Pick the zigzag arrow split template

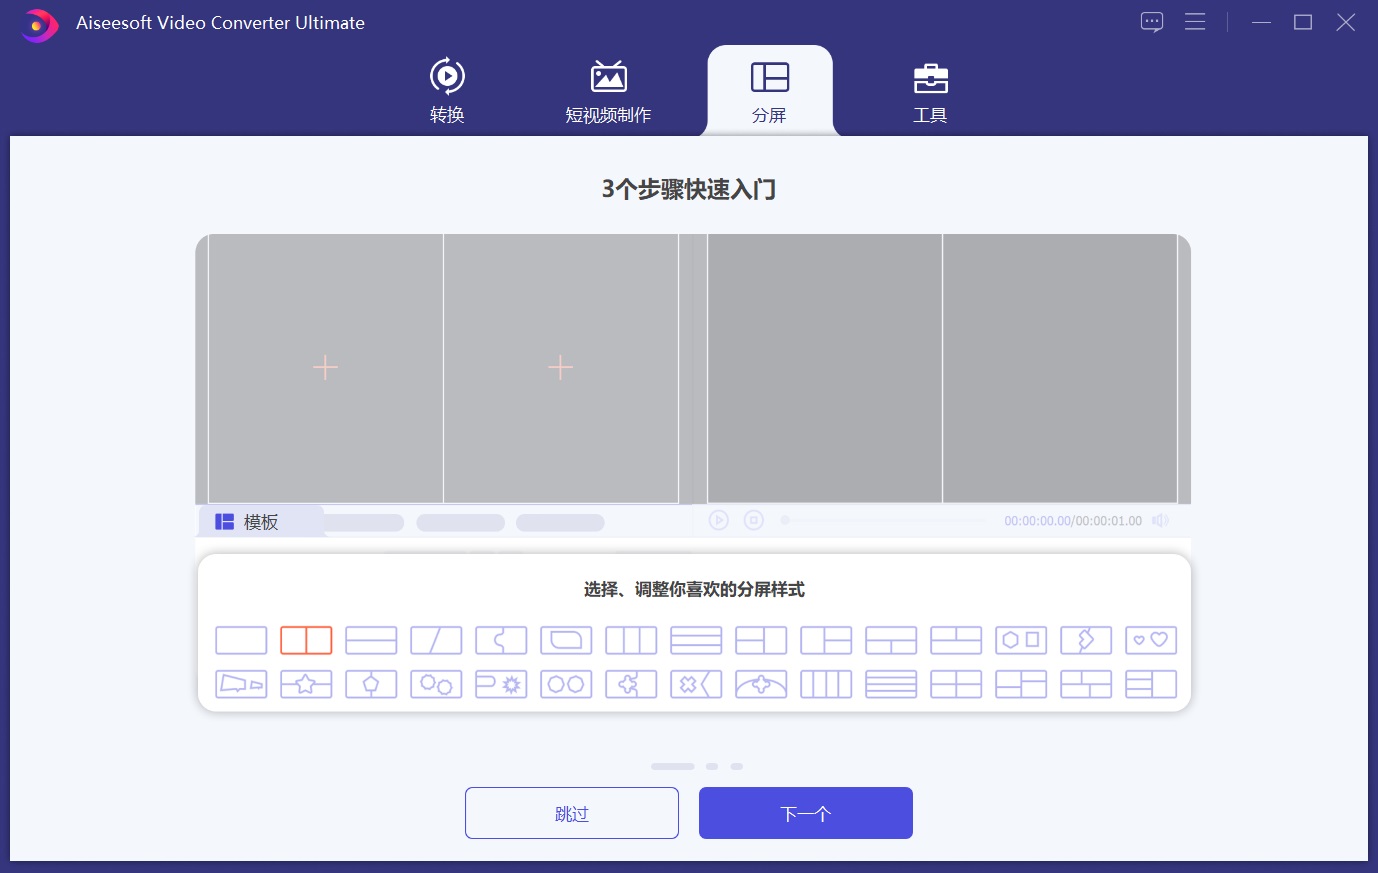pyautogui.click(x=1086, y=640)
